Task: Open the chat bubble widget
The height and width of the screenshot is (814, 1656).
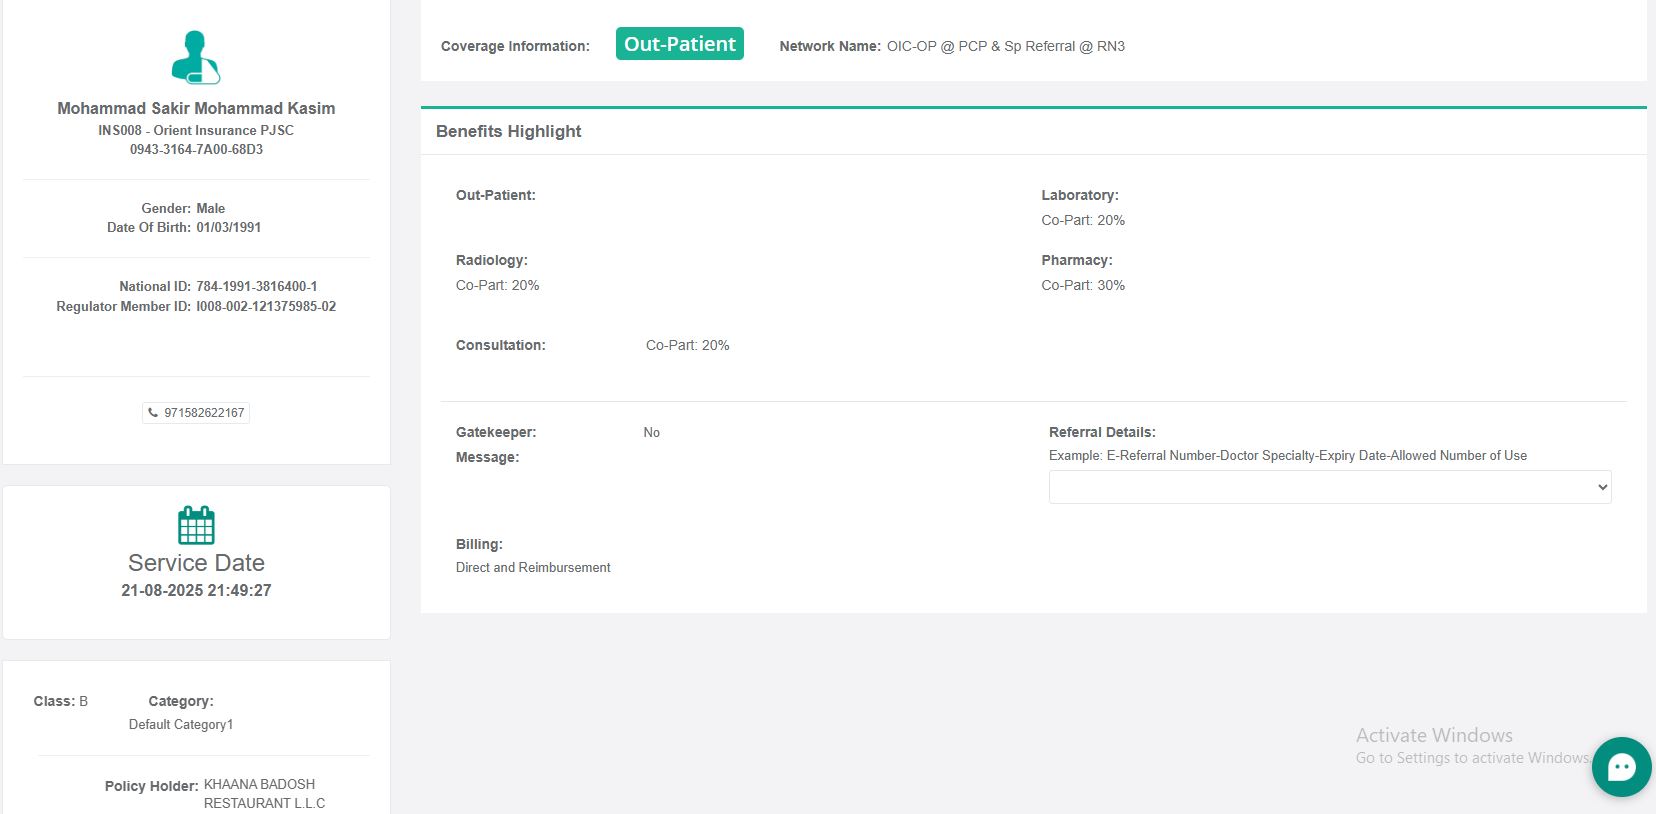Action: (x=1621, y=767)
